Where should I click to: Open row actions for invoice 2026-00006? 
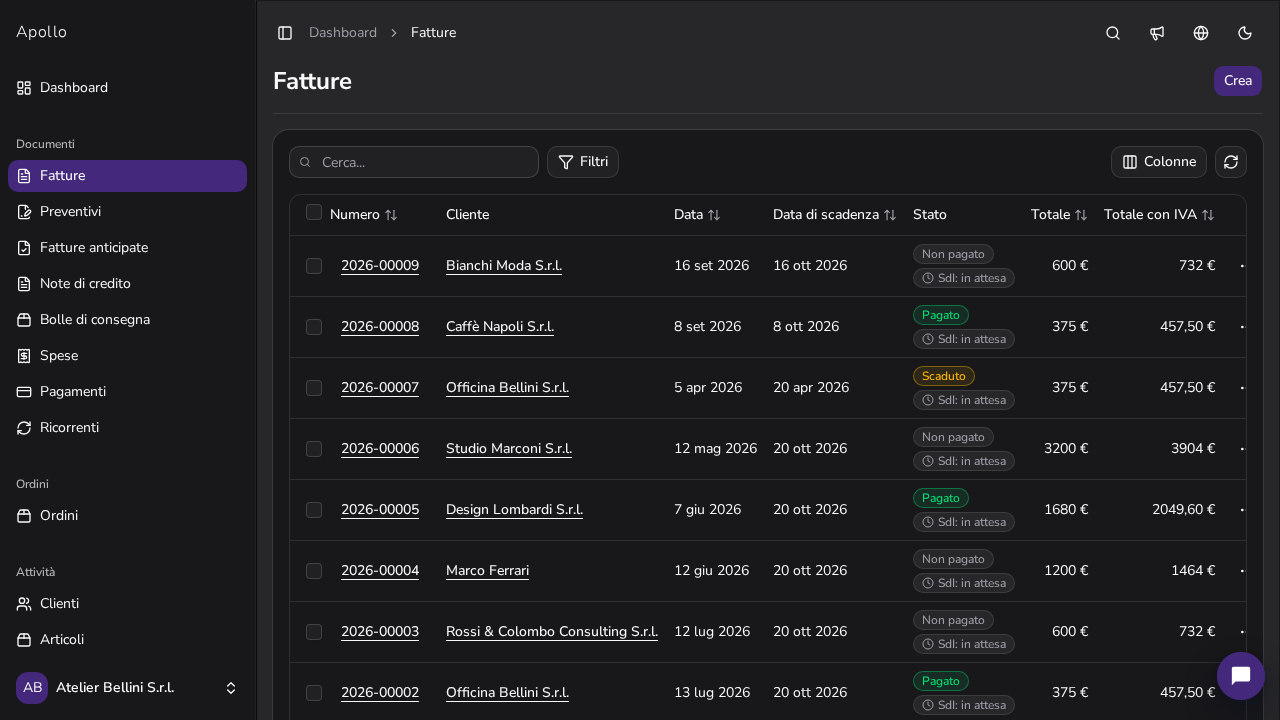click(x=1242, y=449)
